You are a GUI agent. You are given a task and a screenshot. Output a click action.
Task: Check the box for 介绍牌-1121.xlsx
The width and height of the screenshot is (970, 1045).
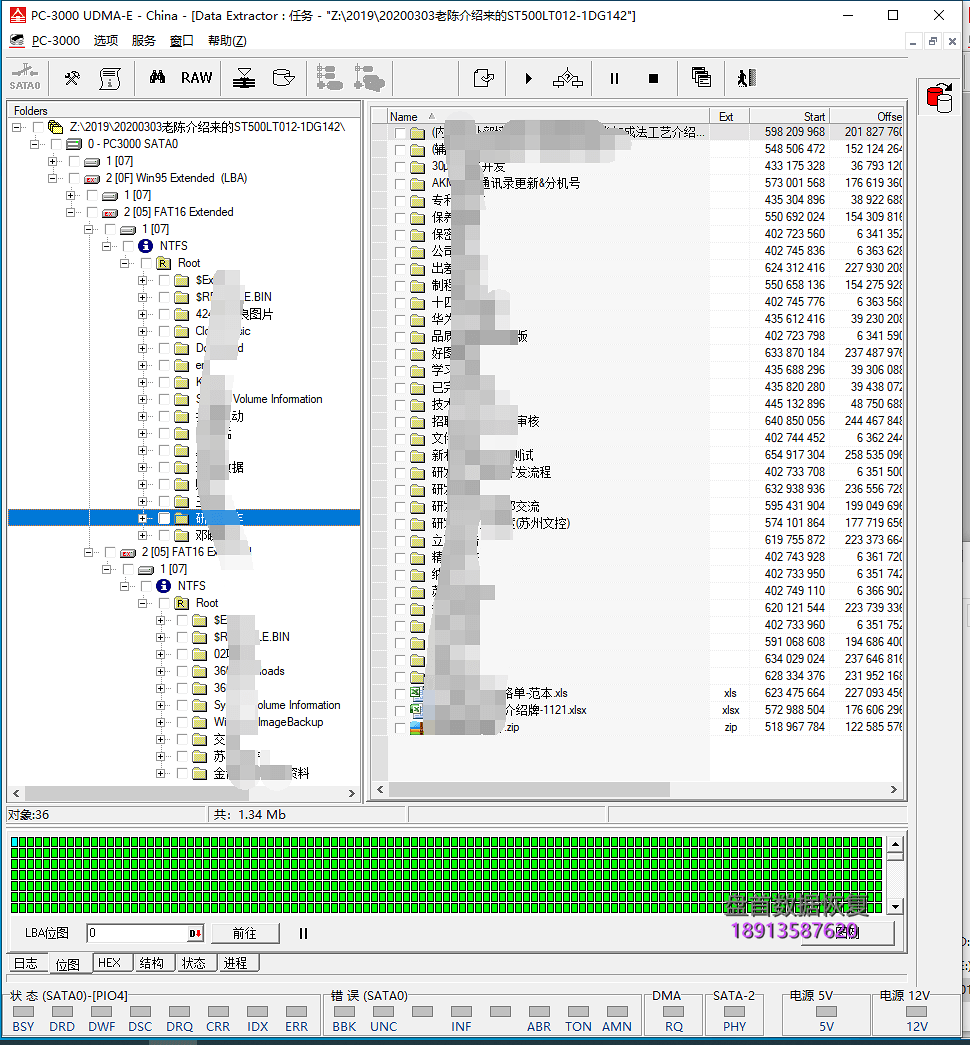[400, 710]
